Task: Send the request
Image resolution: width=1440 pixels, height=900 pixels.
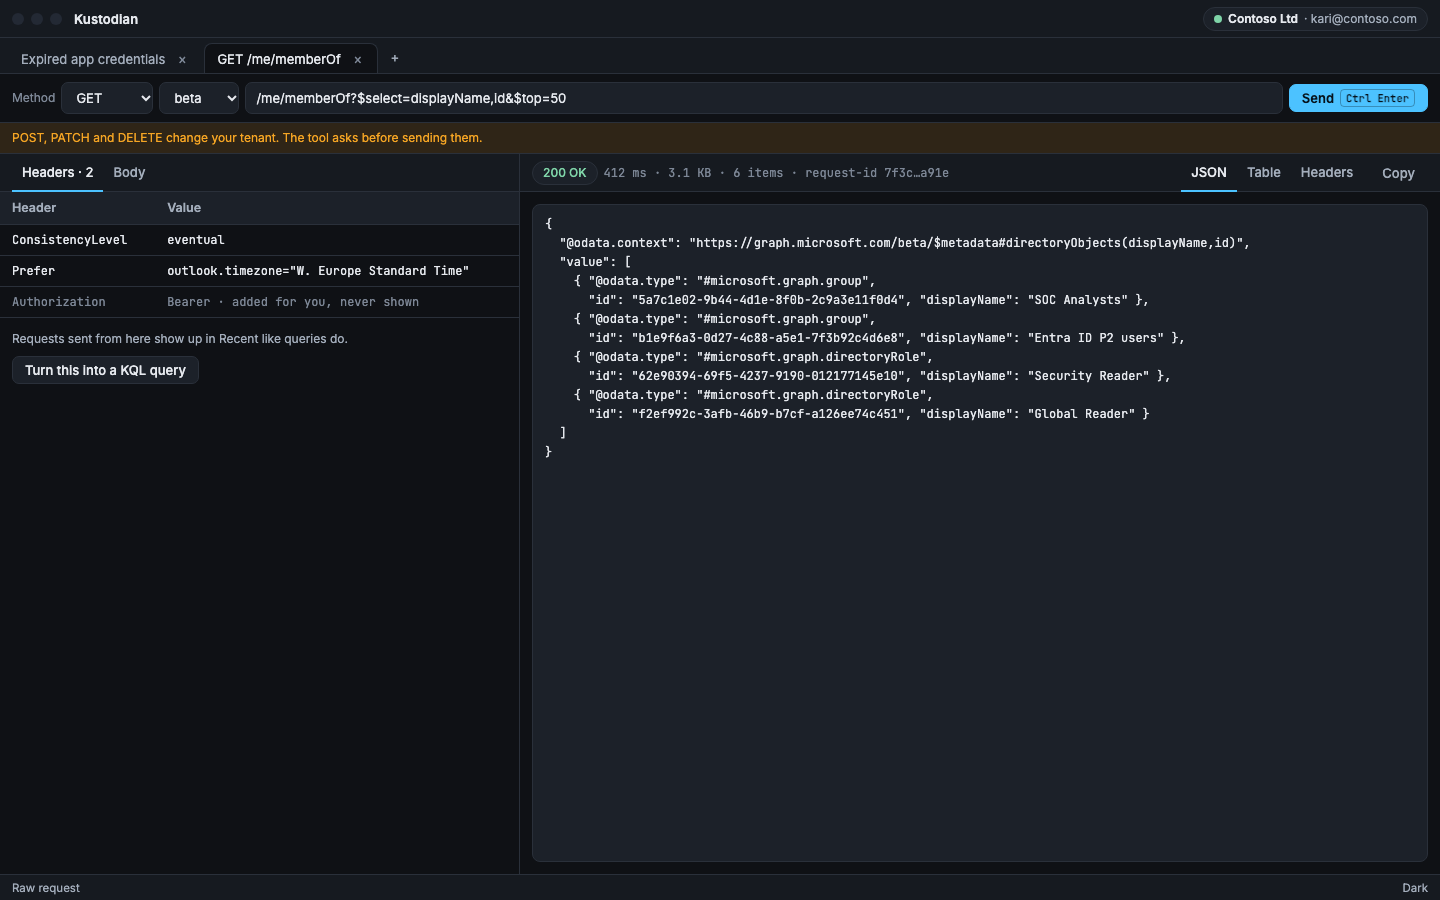Action: coord(1358,98)
